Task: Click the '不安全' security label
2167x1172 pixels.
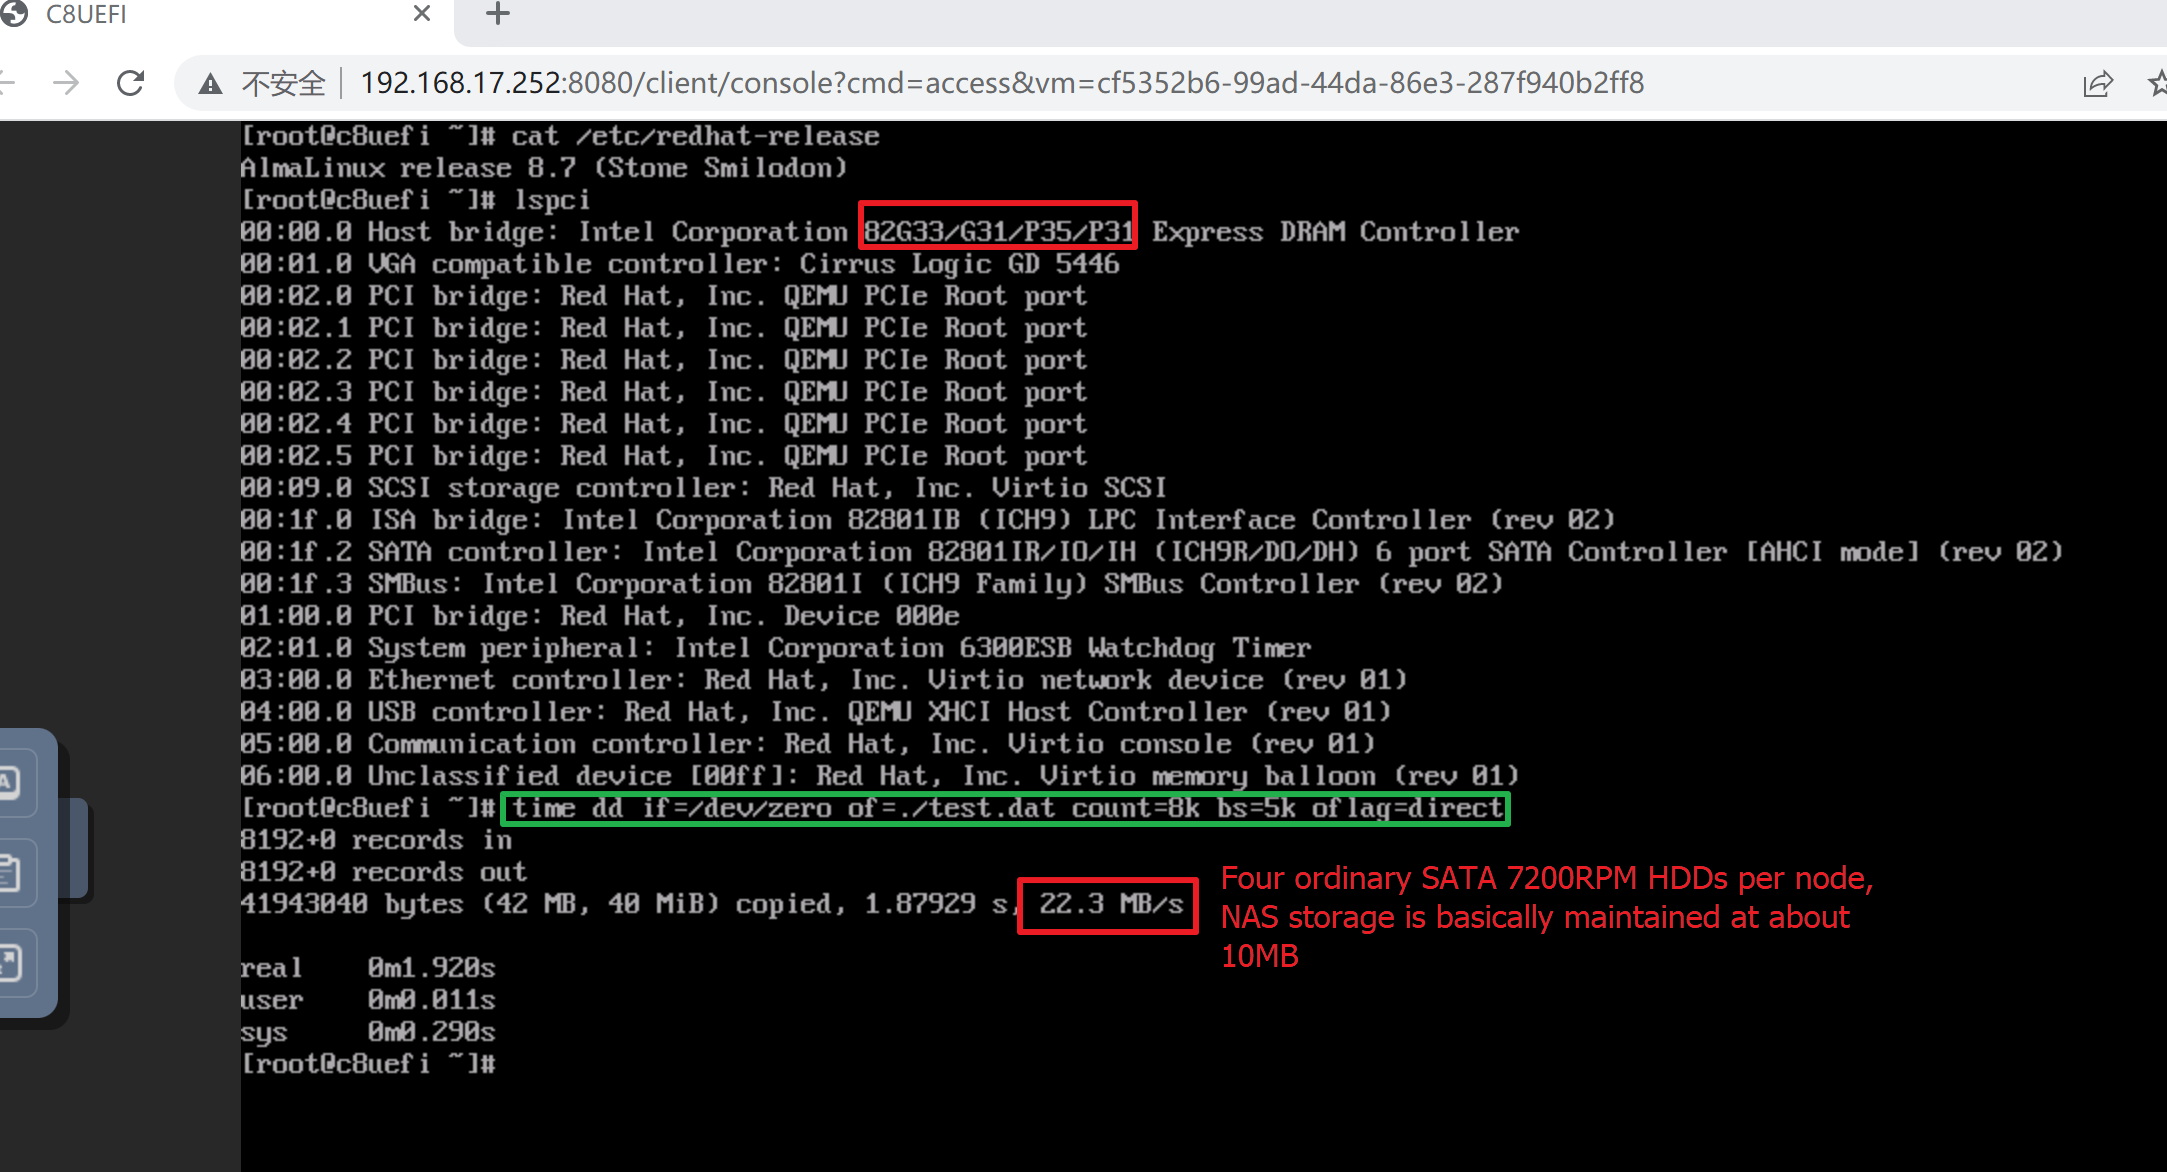Action: pos(284,84)
